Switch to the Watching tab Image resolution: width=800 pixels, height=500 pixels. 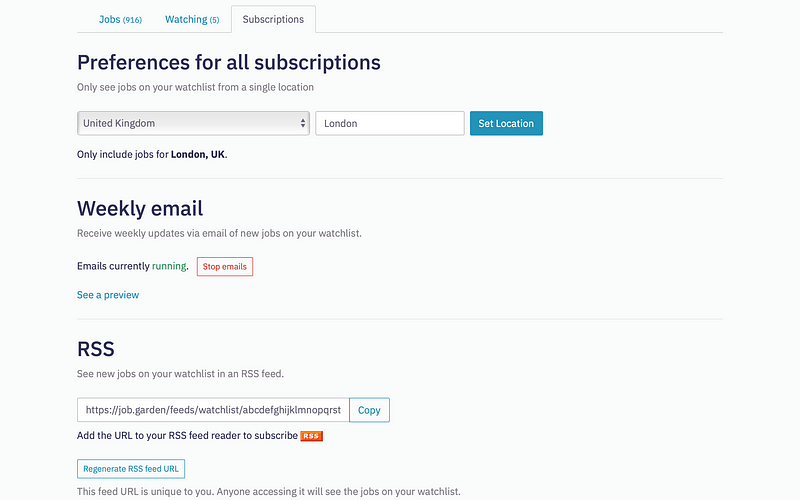(x=192, y=19)
